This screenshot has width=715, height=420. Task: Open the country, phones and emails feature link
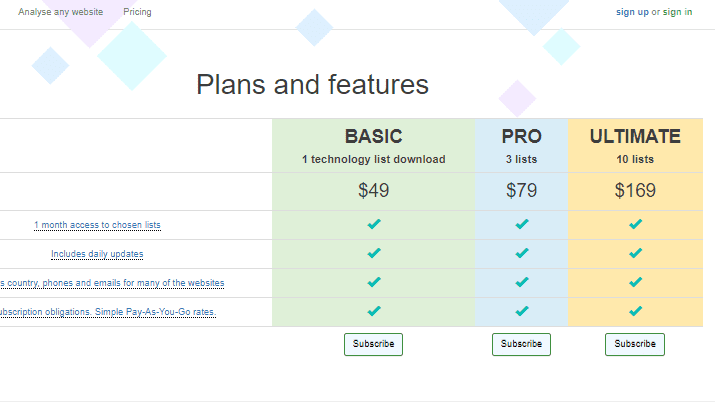pyautogui.click(x=112, y=283)
